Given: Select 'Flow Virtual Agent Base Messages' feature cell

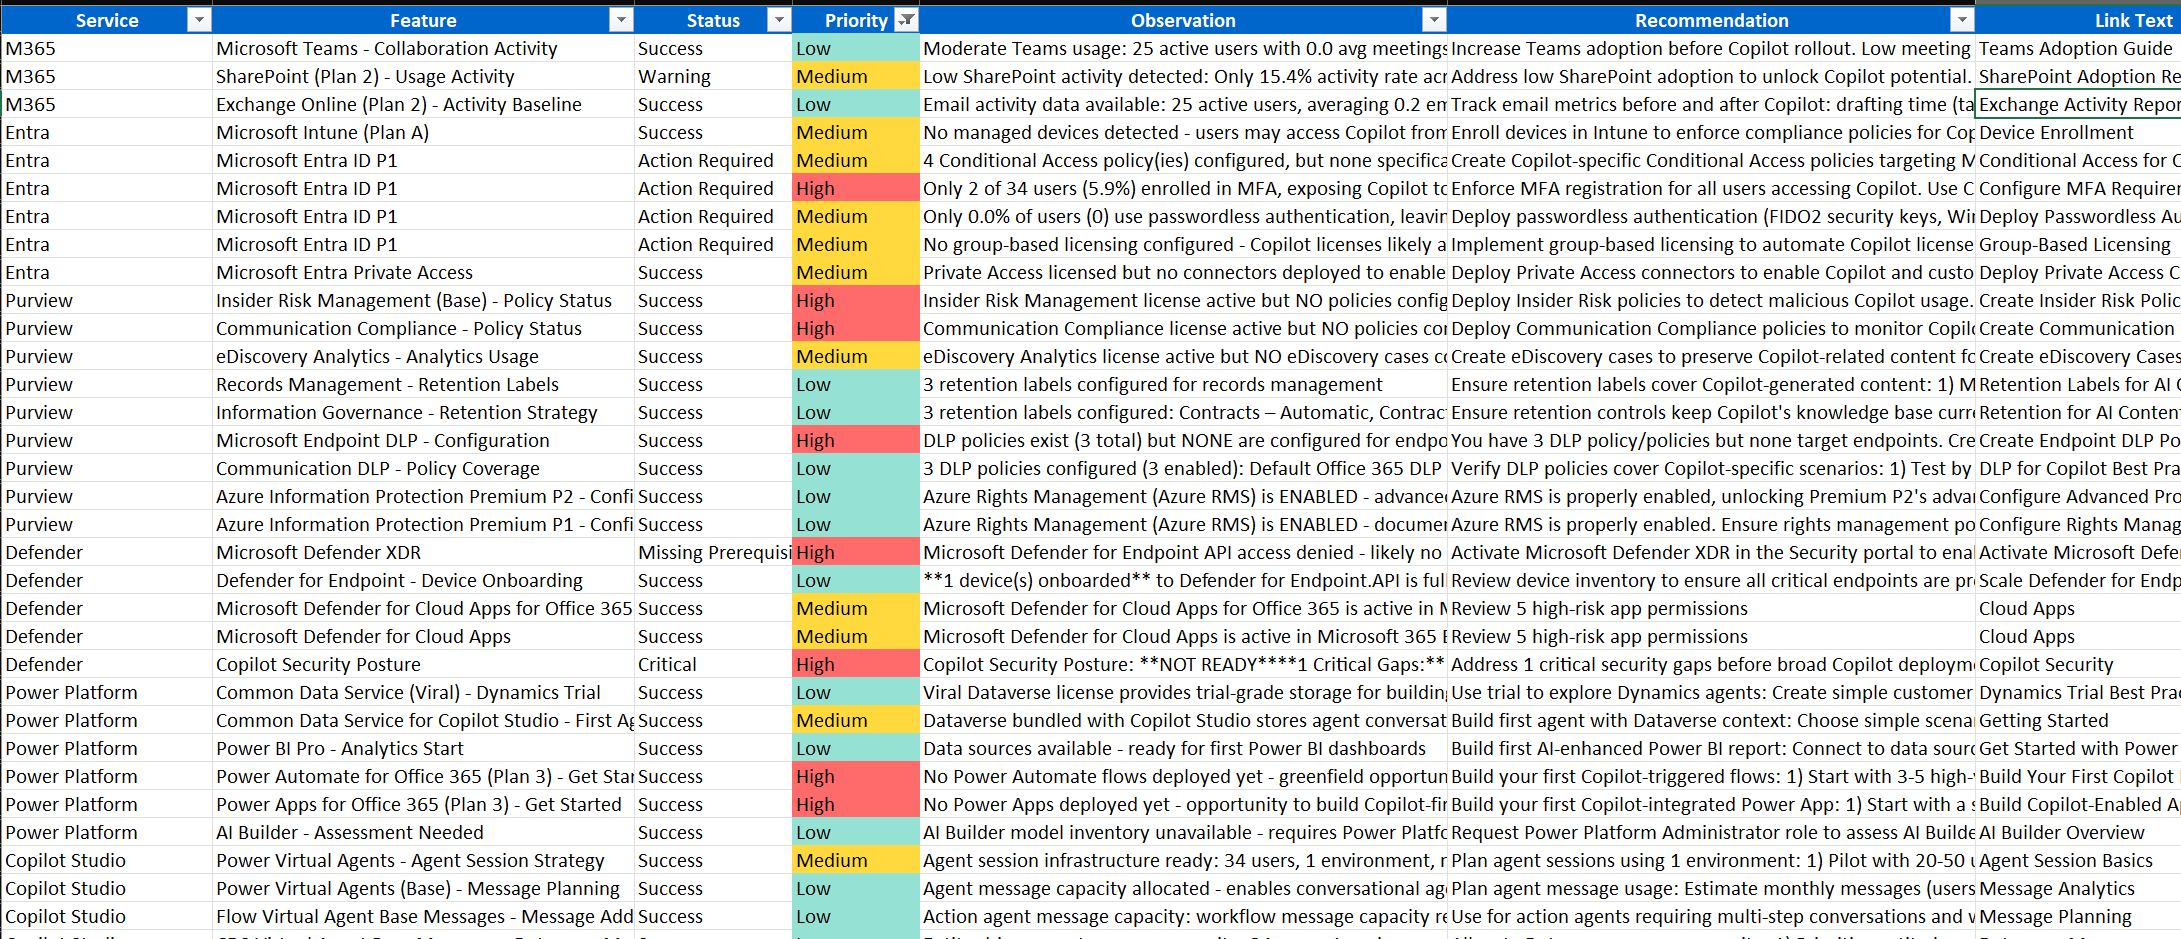Looking at the screenshot, I should click(423, 916).
